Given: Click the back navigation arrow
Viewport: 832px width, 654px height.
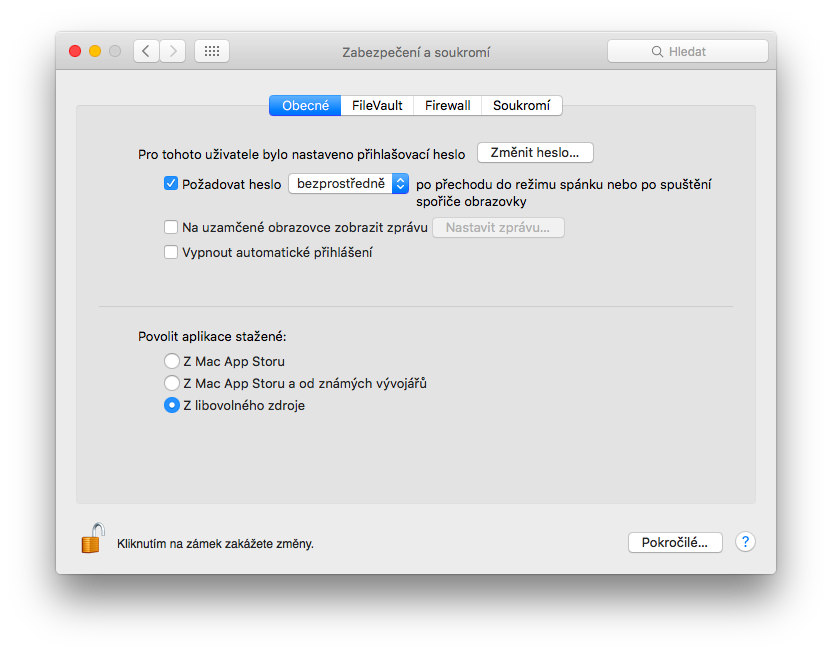Looking at the screenshot, I should tap(146, 50).
